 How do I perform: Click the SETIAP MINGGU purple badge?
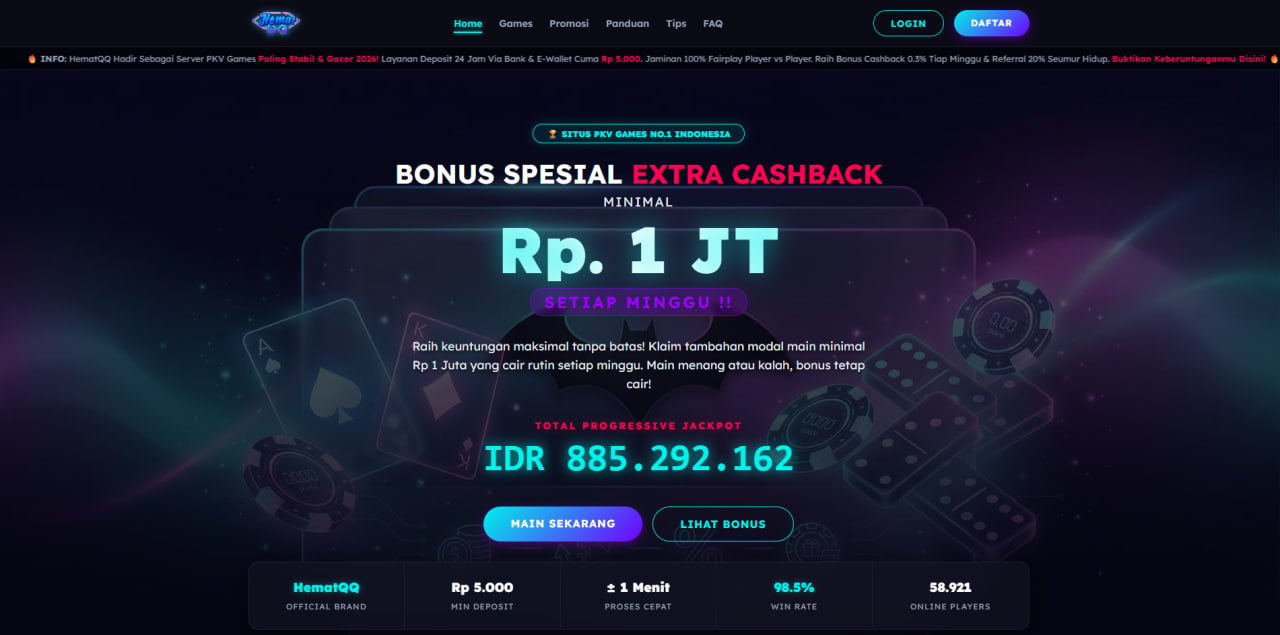pos(638,302)
